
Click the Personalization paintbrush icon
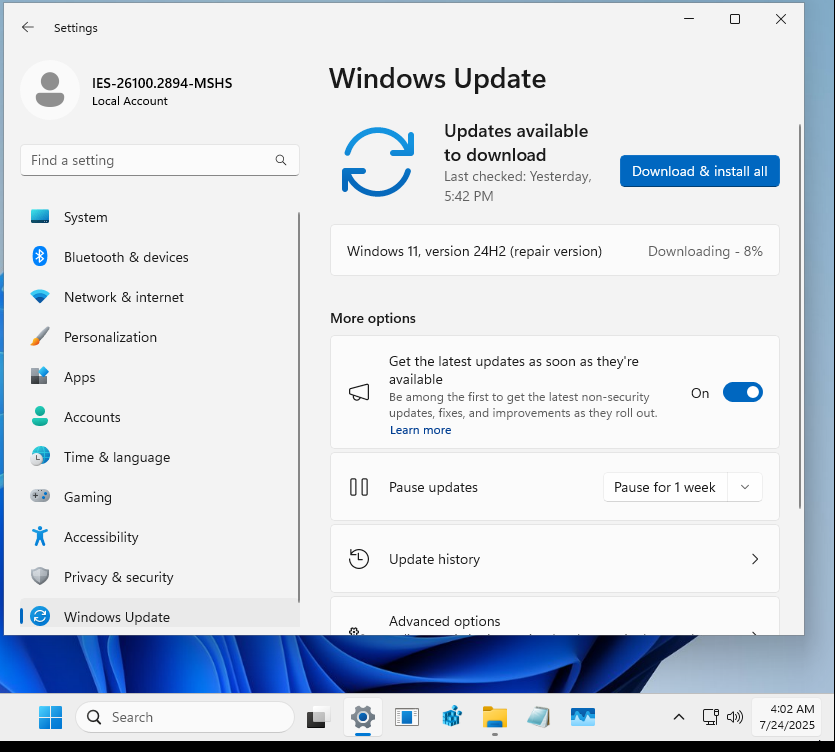click(40, 337)
